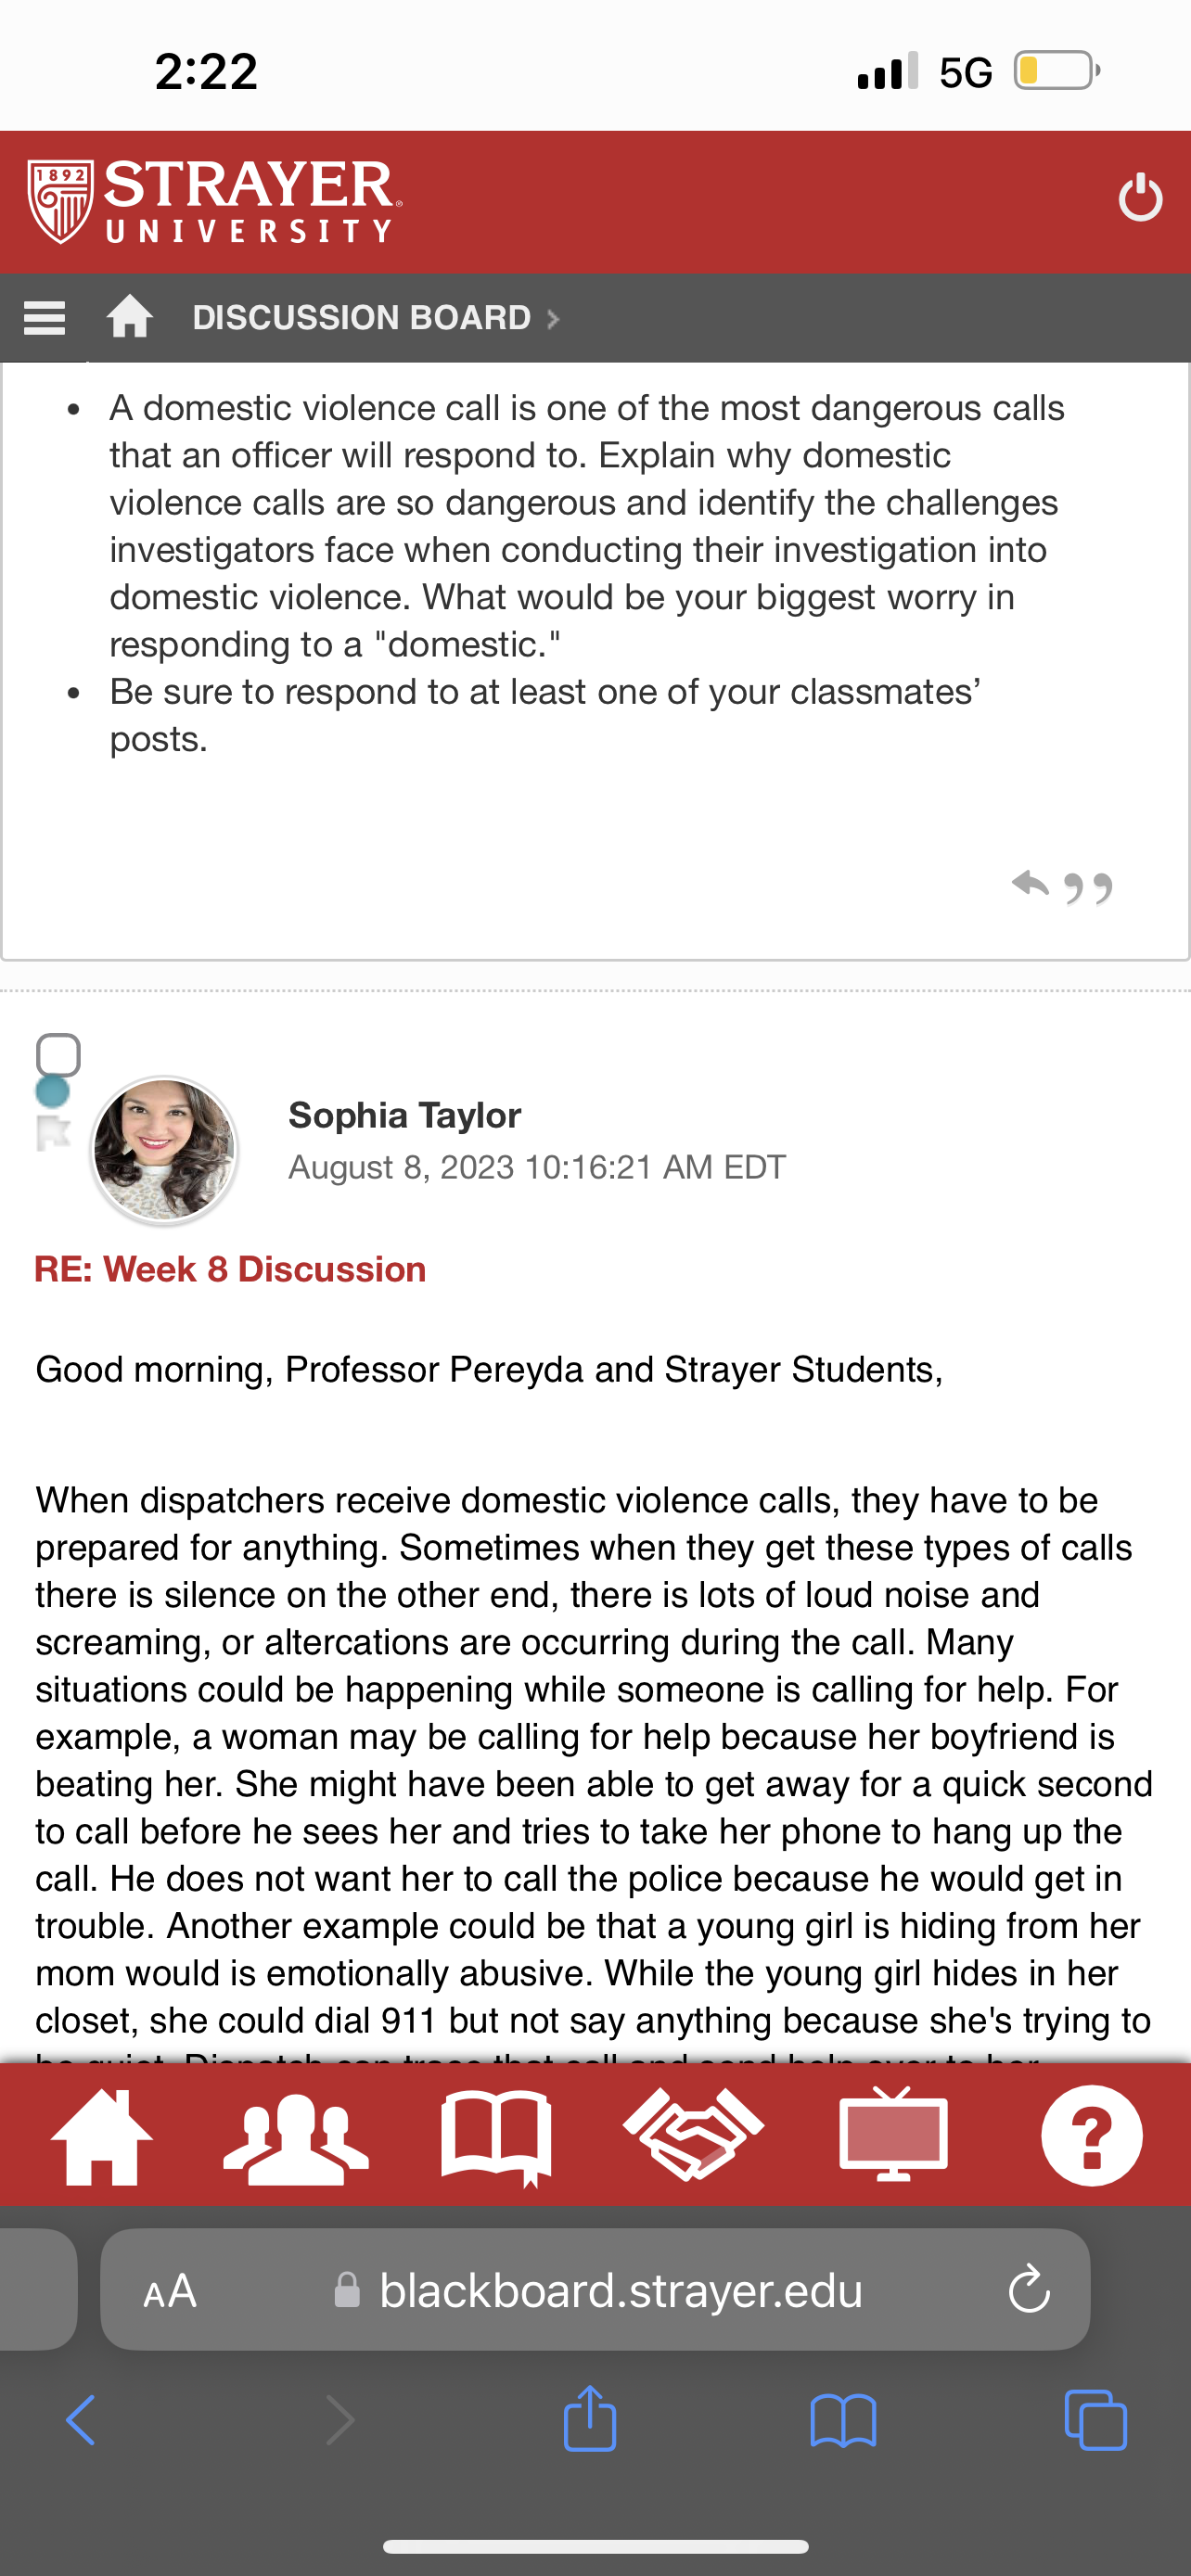Tap Sophia Taylor's profile picture

coord(164,1150)
